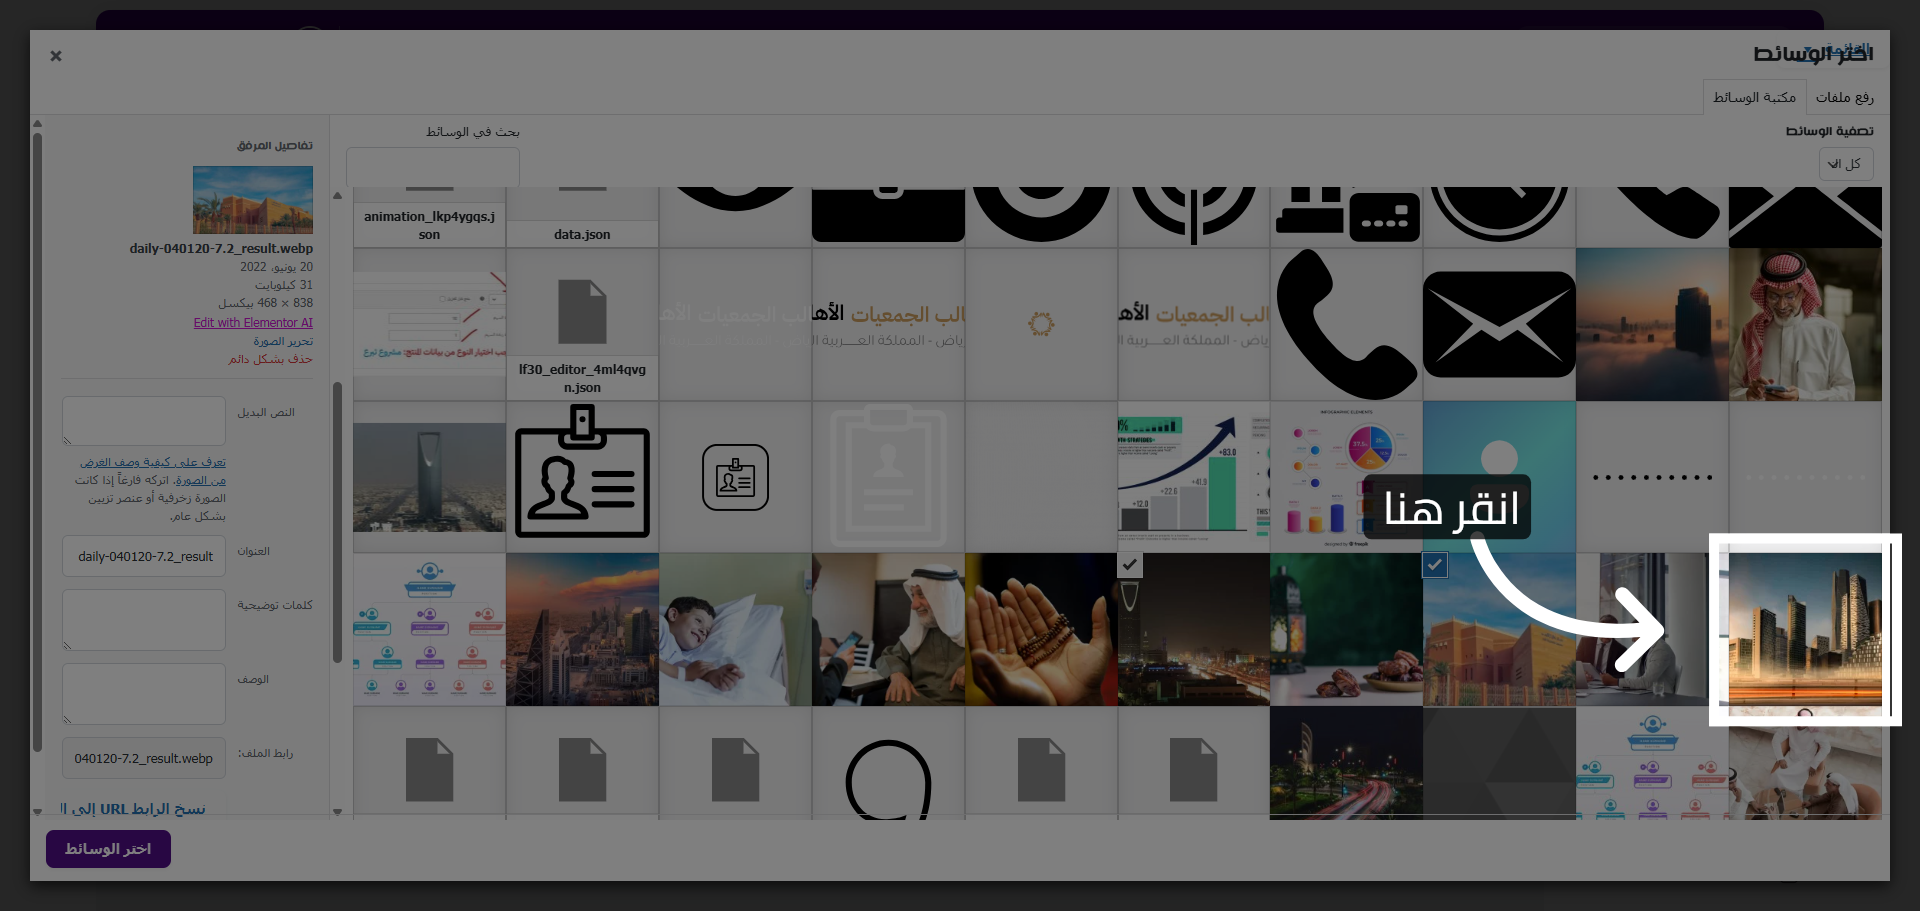Open the media filter dropdown 'كل الـ'
Screen dimensions: 1920x911
[1845, 164]
